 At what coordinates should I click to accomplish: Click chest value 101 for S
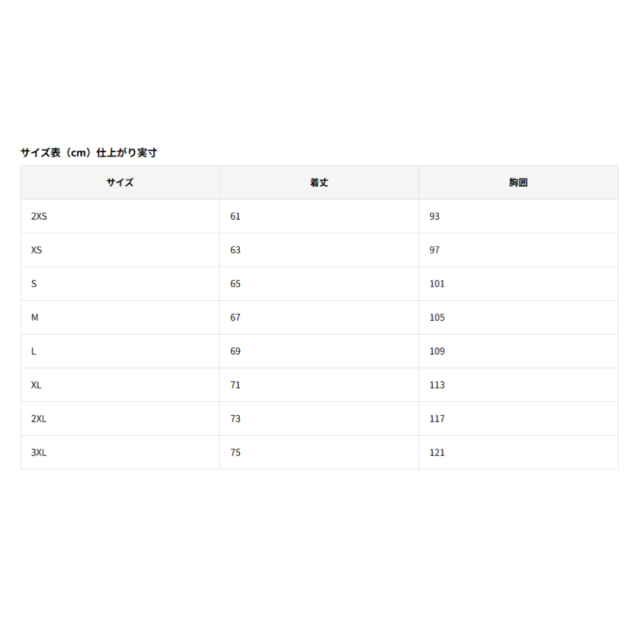pos(437,284)
